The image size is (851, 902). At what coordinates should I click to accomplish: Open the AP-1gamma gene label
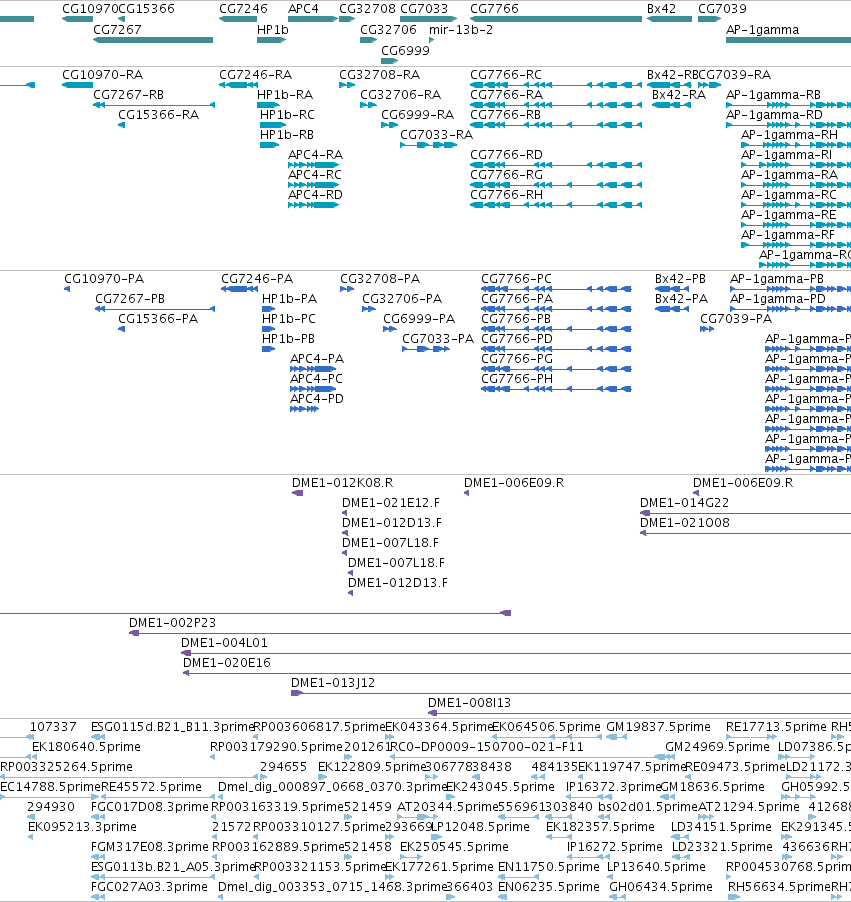click(762, 29)
